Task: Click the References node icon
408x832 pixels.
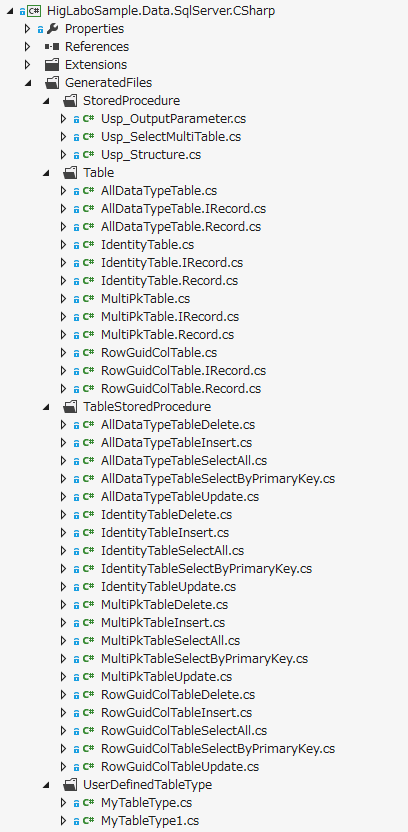Action: point(52,47)
